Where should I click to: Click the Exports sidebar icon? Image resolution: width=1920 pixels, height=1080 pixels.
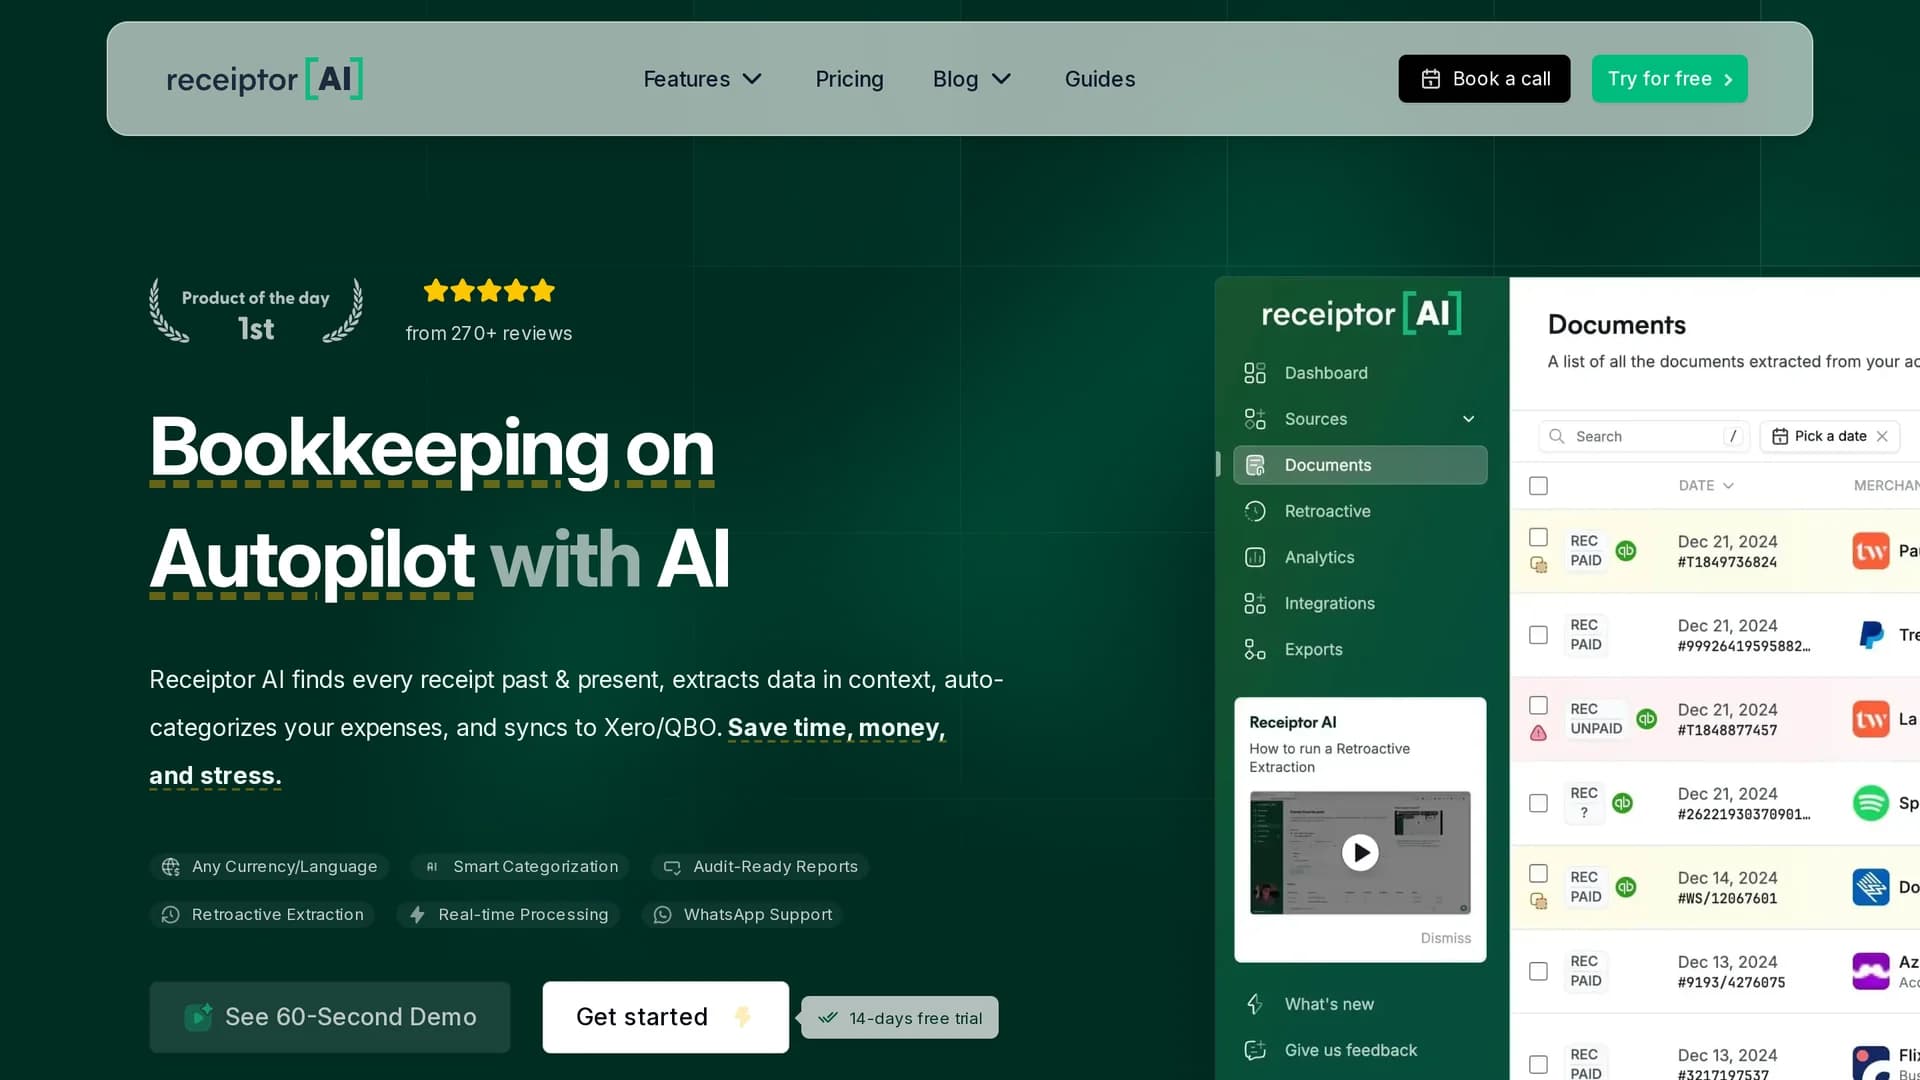coord(1255,649)
